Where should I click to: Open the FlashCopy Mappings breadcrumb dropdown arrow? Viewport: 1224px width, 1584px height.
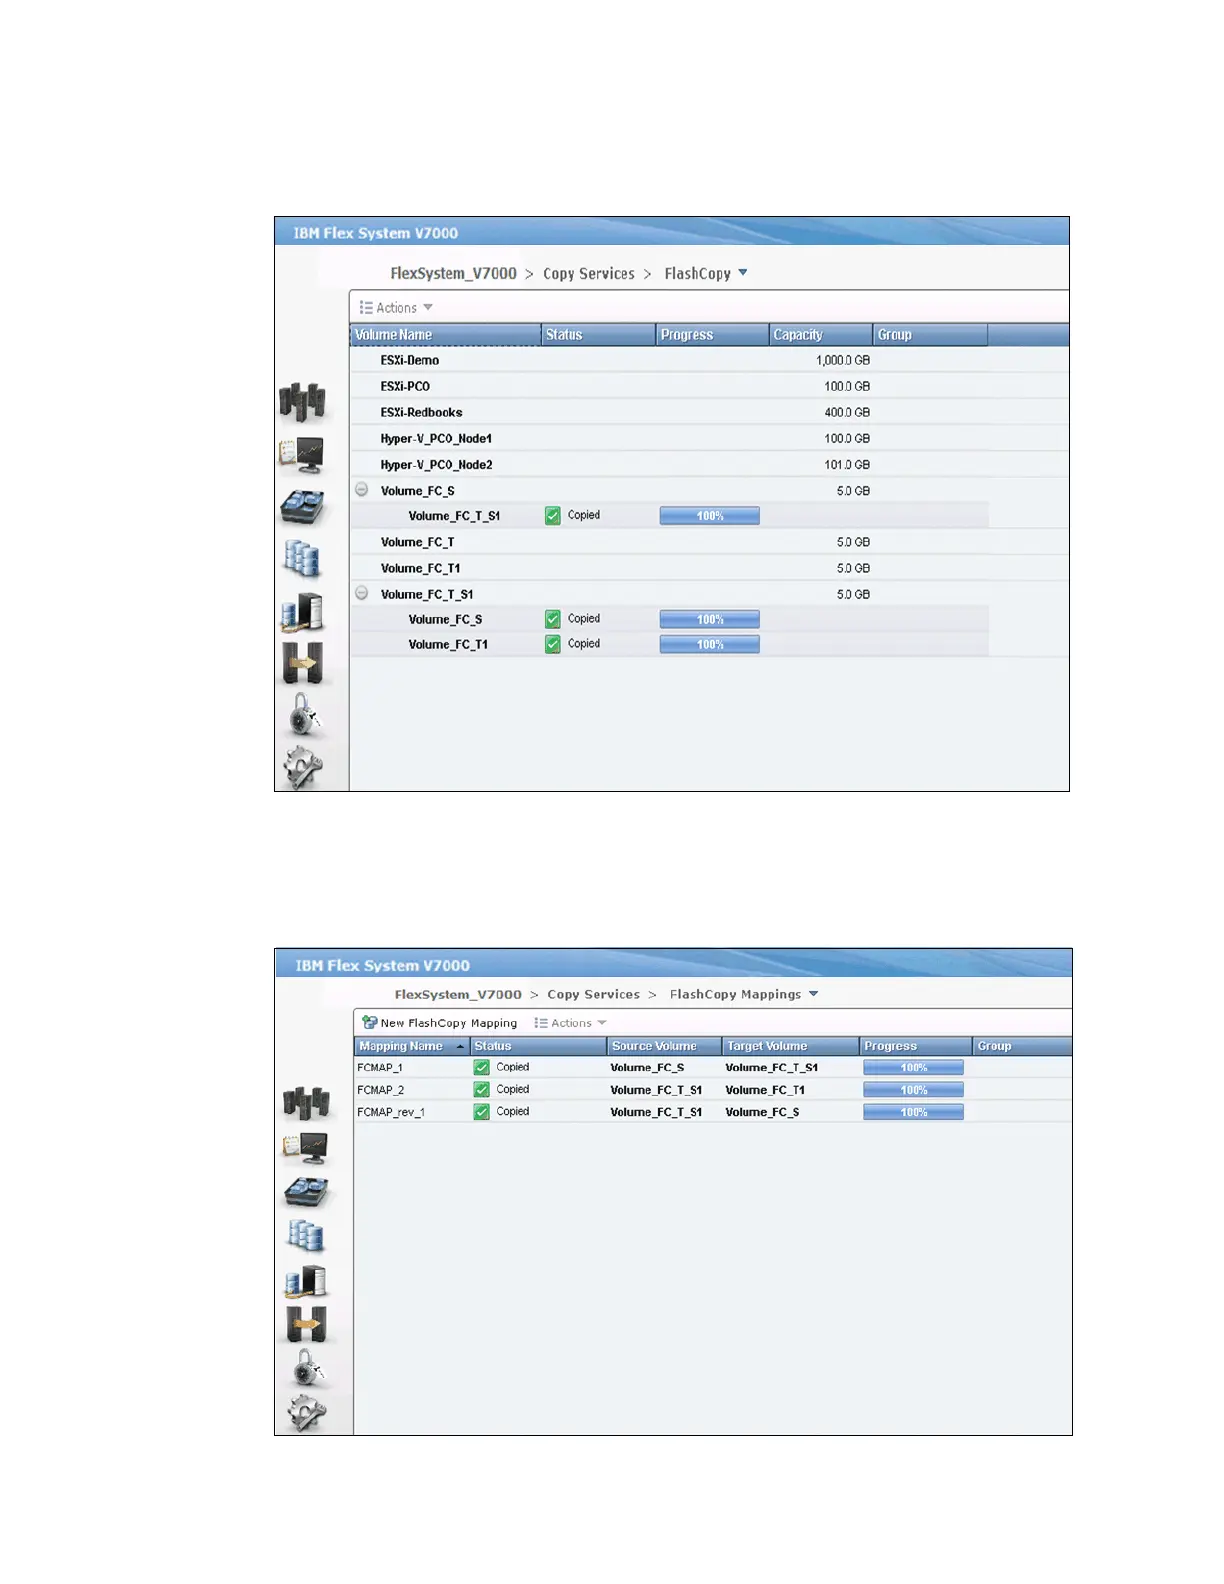tap(813, 994)
